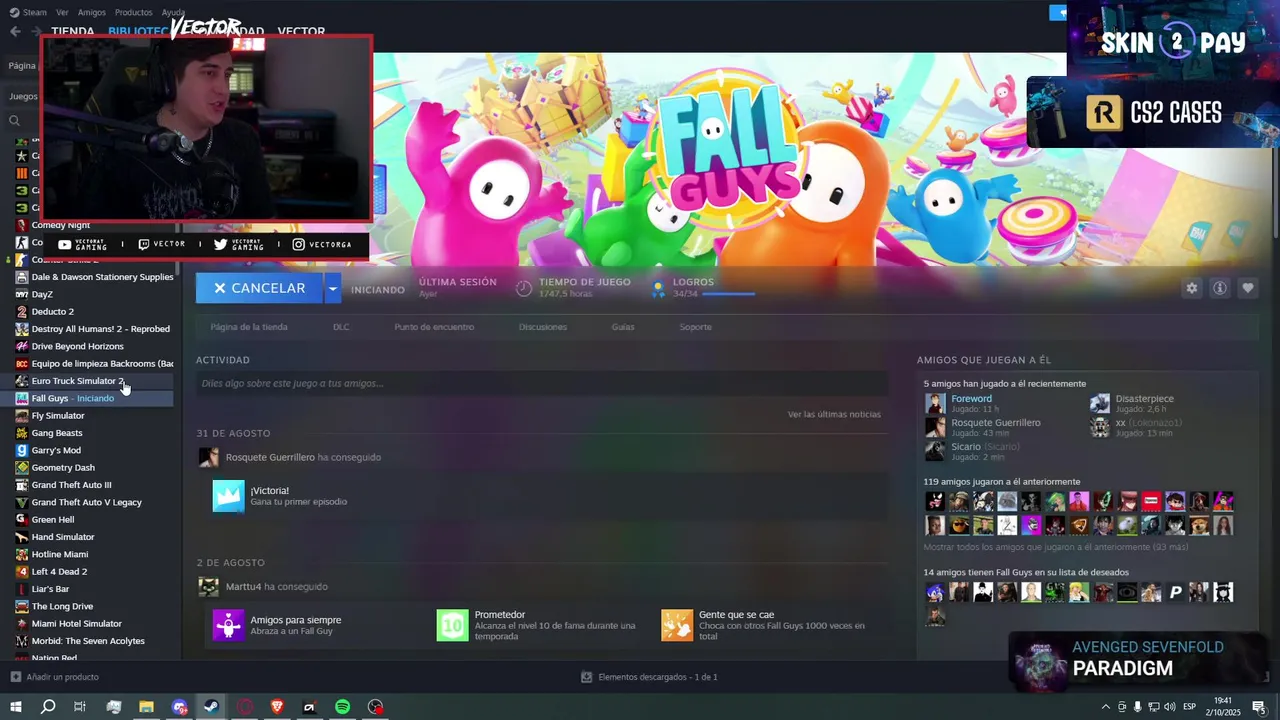1280x720 pixels.
Task: Click the Geometry Dash game icon
Action: tap(22, 467)
